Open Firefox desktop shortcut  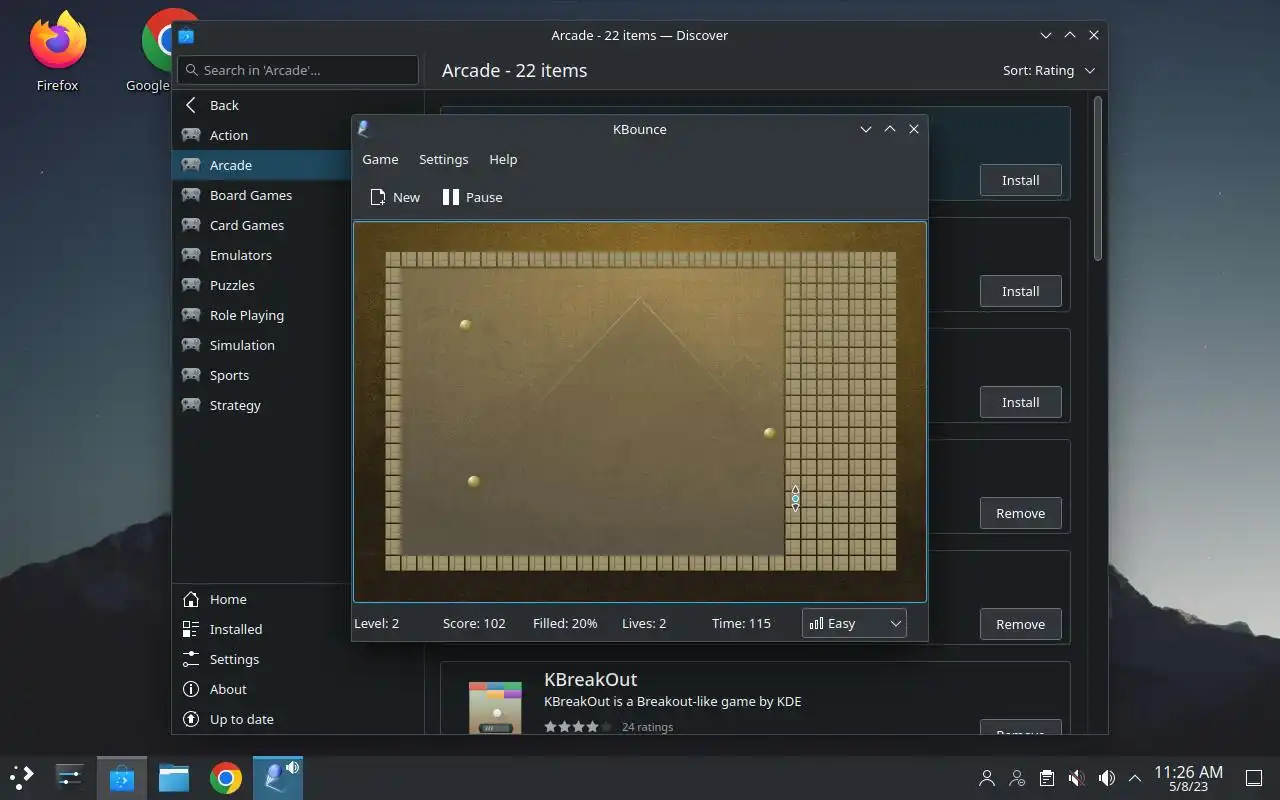(57, 50)
